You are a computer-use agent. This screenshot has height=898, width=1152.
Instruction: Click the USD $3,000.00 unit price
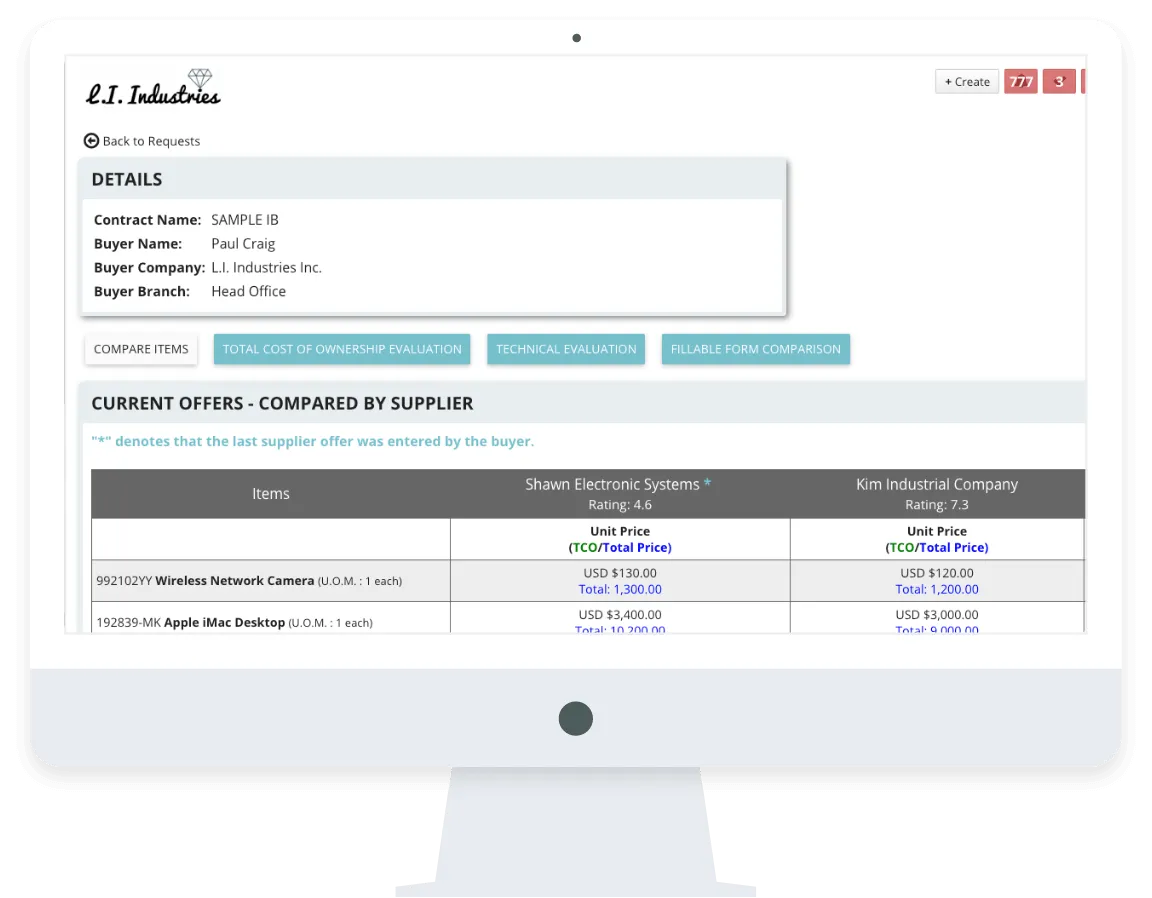[x=937, y=614]
